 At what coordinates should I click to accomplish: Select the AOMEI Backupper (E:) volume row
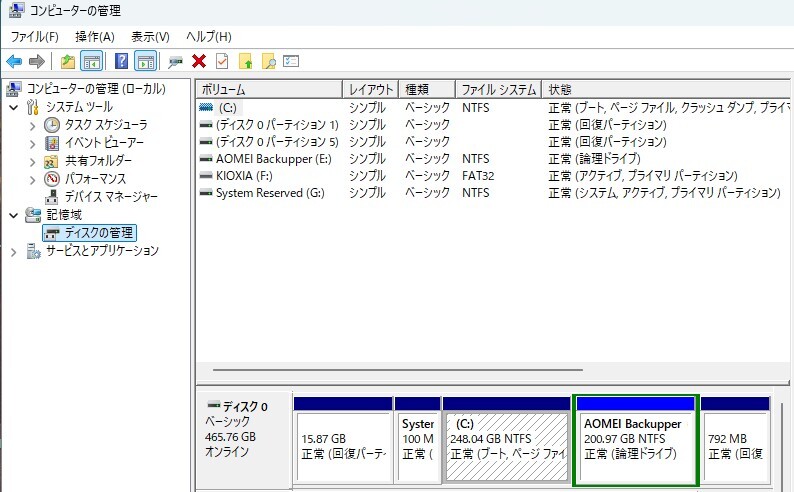point(493,159)
